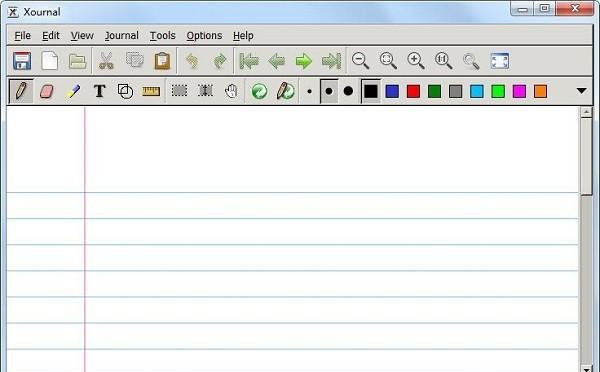Expand the toolbar overflow arrow
The width and height of the screenshot is (600, 372).
point(582,91)
